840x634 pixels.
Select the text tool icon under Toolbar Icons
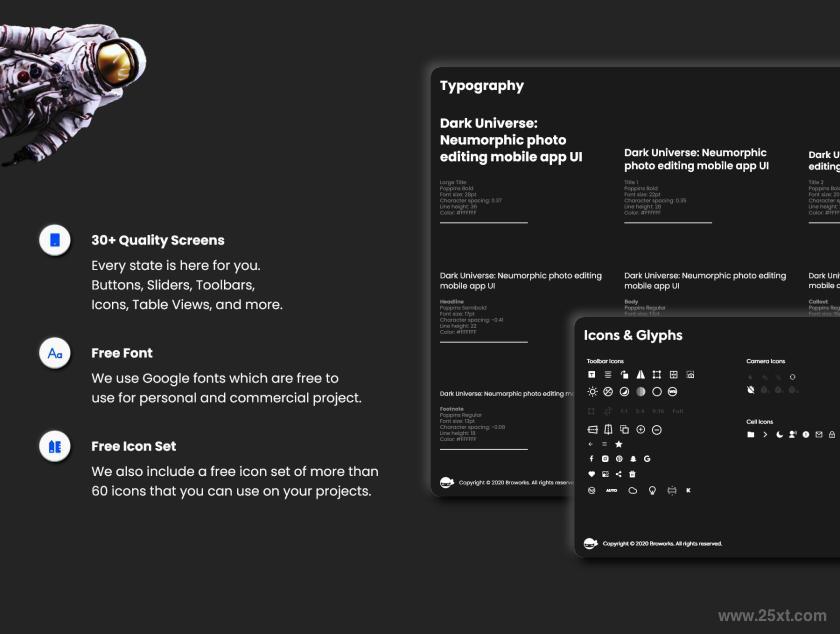591,375
